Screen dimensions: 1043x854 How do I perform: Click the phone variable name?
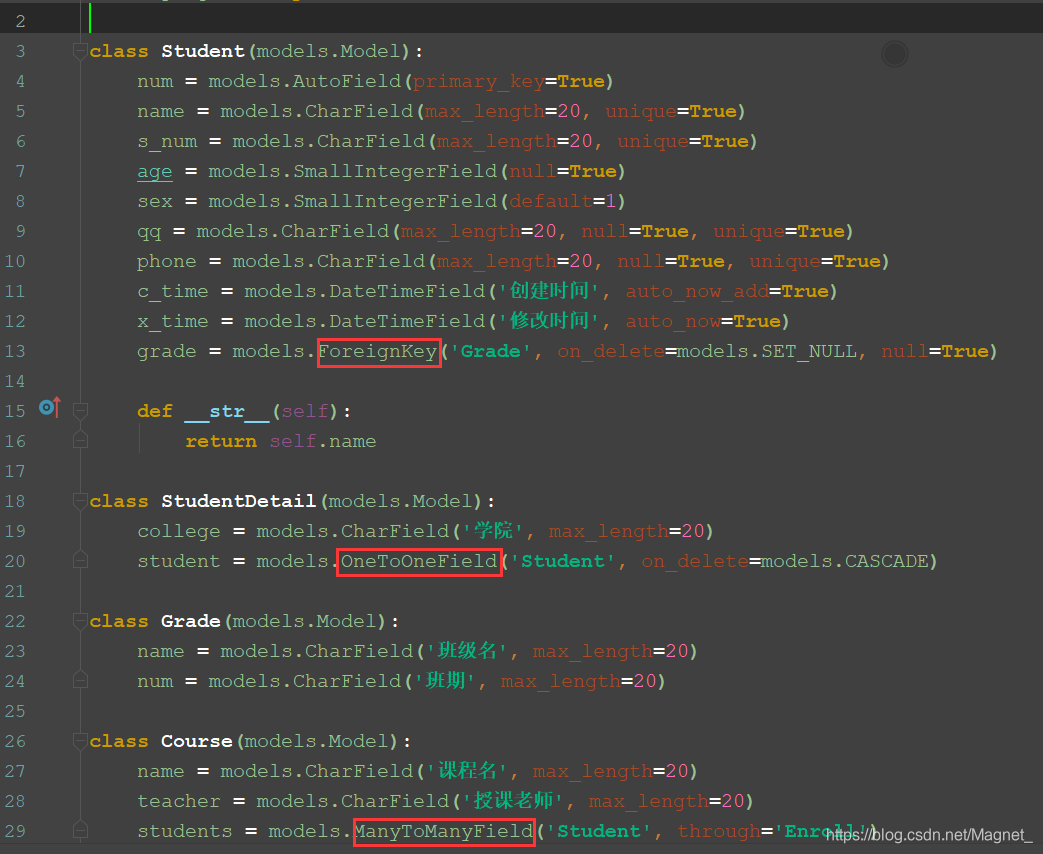[x=166, y=262]
